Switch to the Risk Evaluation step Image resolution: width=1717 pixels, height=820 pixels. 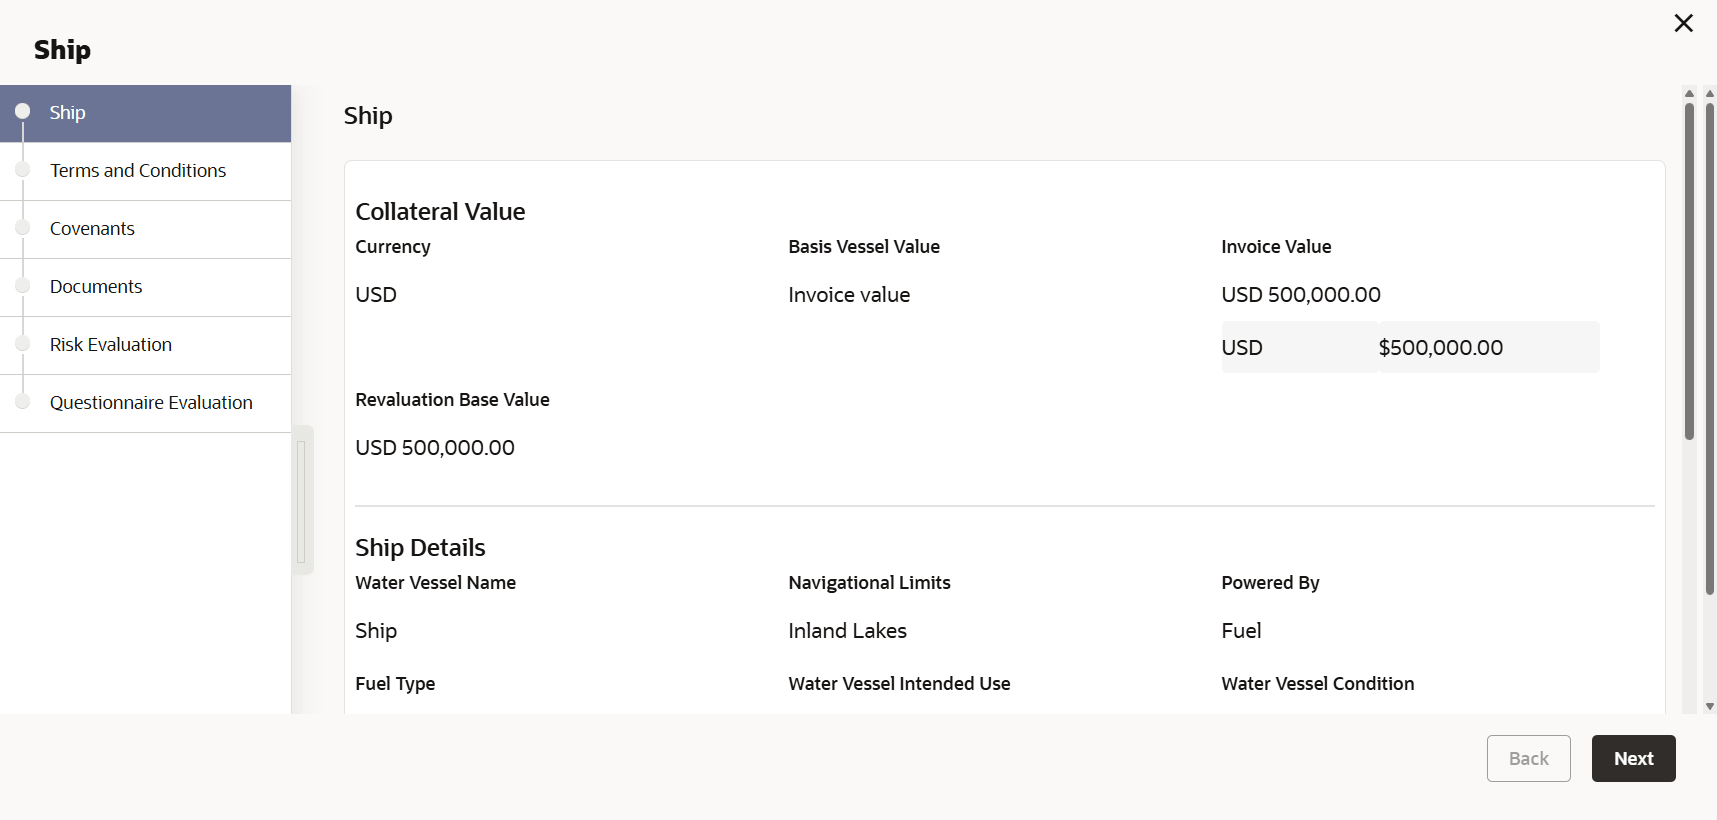pos(111,345)
